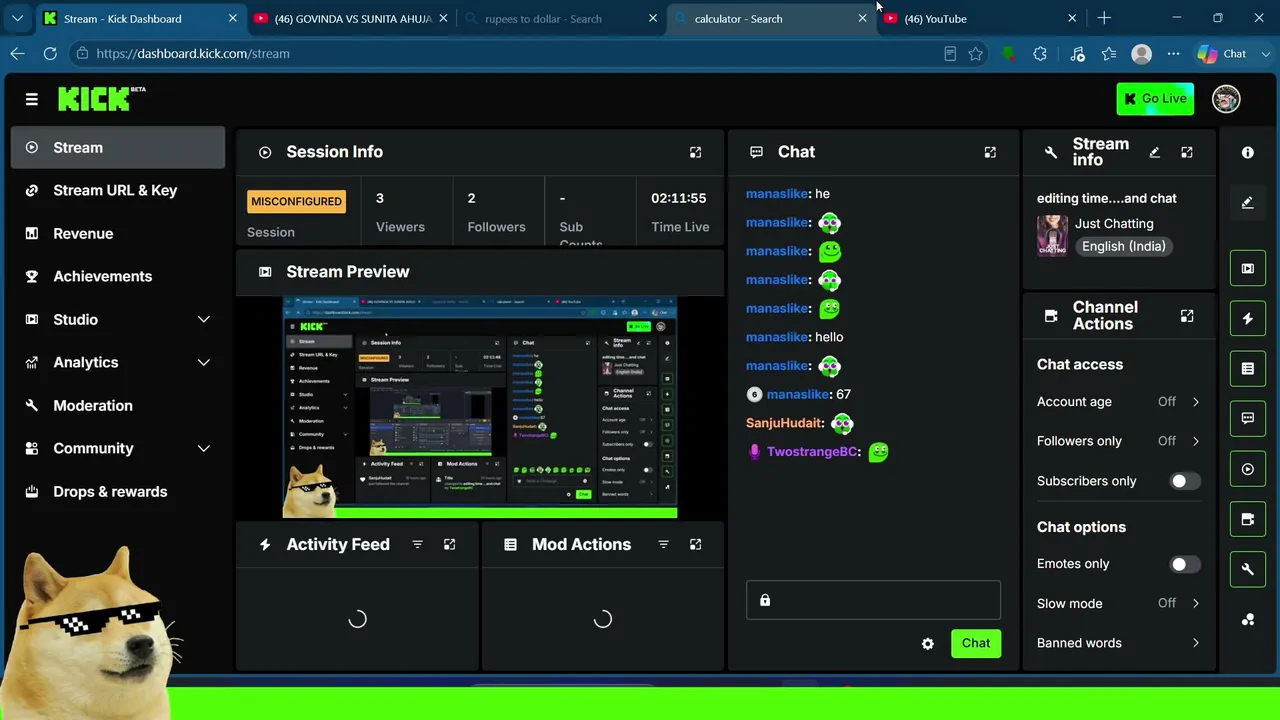Open the browser media control music icon
The height and width of the screenshot is (720, 1280).
pos(1077,54)
